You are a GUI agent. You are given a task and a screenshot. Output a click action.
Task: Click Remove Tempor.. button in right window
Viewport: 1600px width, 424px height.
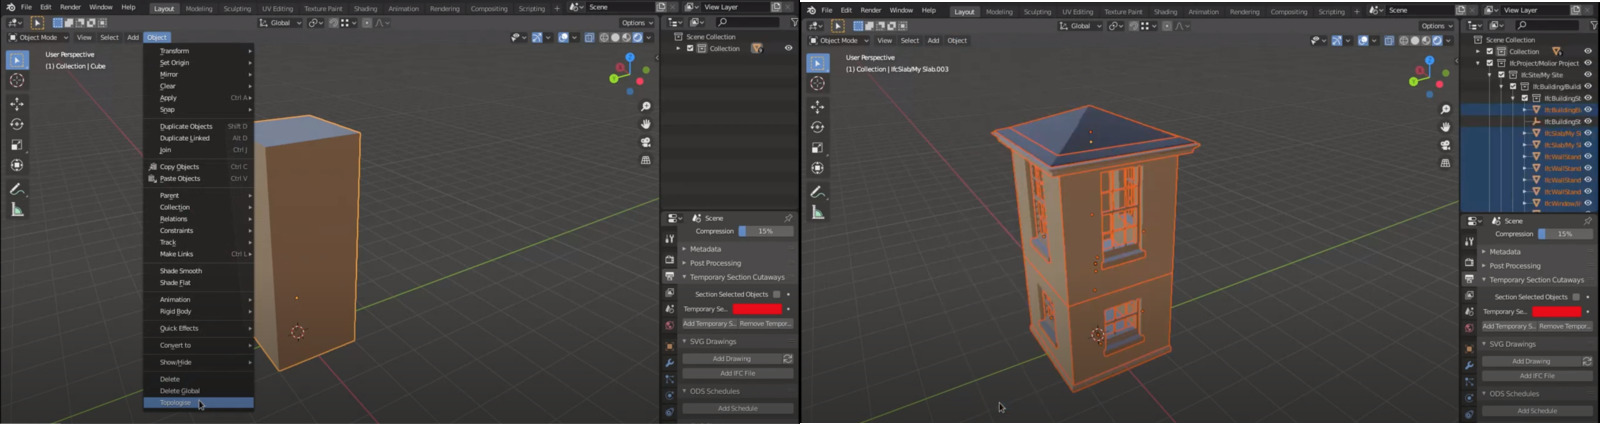point(1565,326)
